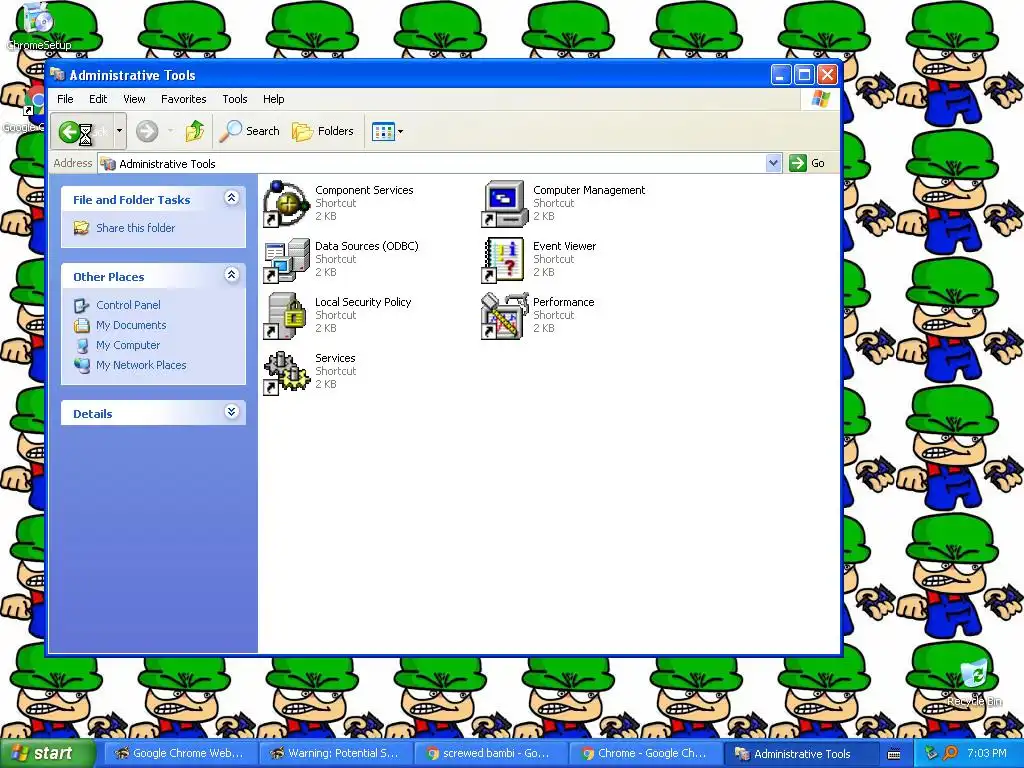
Task: Select the Event Viewer icon
Action: 504,260
